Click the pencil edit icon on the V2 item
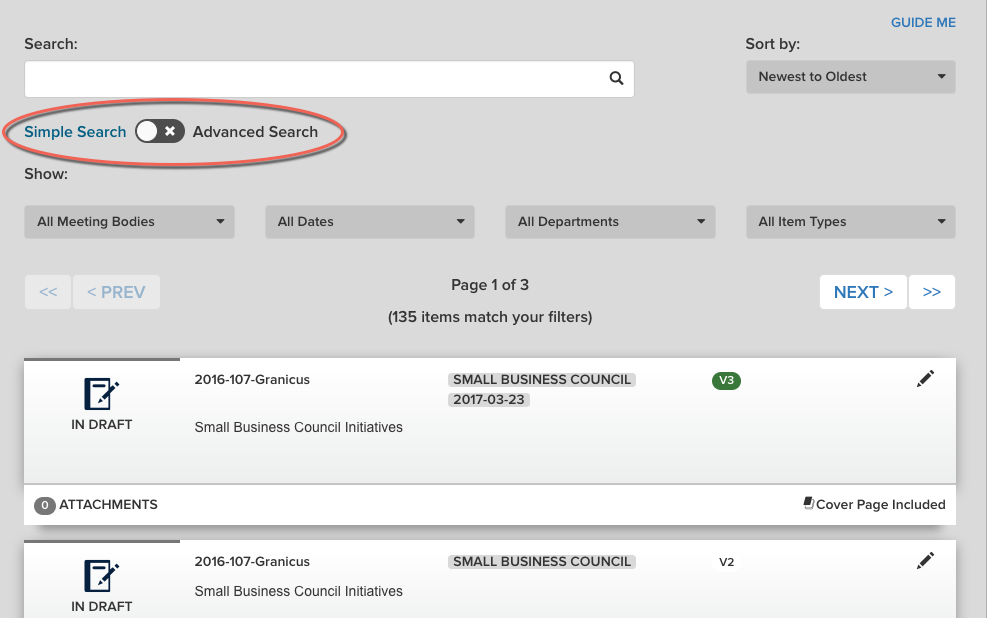 [x=925, y=561]
